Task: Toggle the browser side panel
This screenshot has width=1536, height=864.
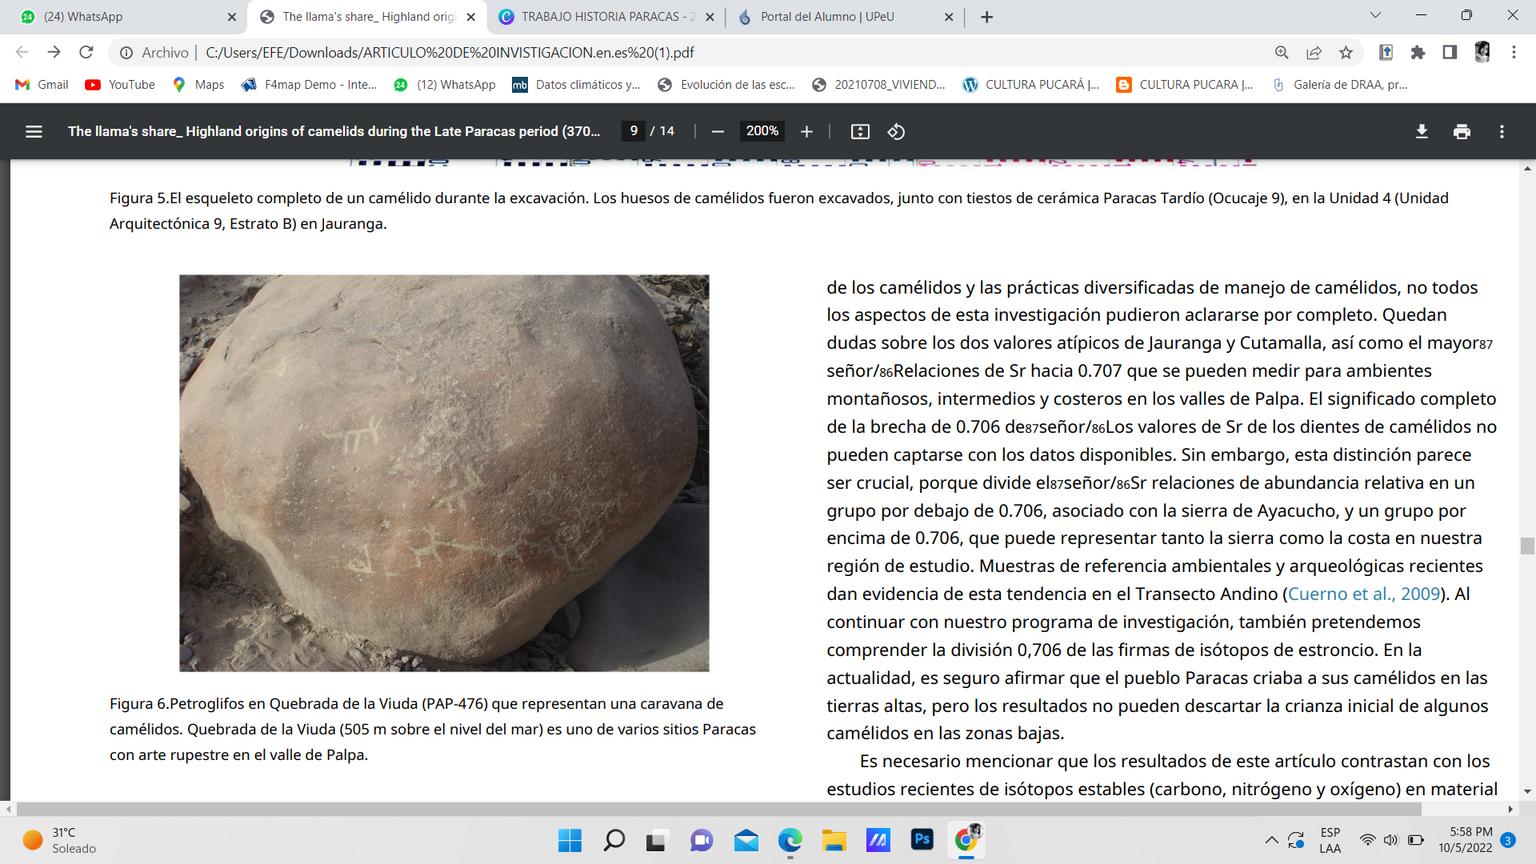Action: point(1450,52)
